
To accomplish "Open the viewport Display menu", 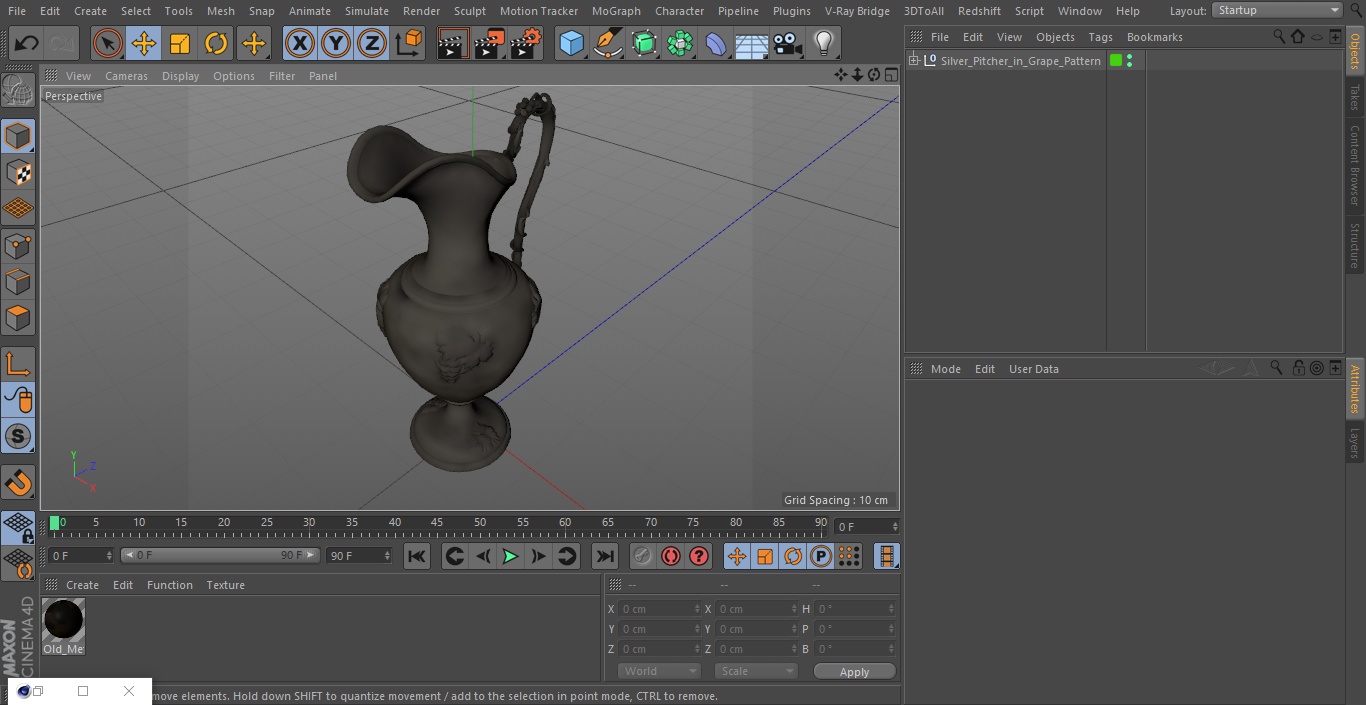I will tap(180, 76).
